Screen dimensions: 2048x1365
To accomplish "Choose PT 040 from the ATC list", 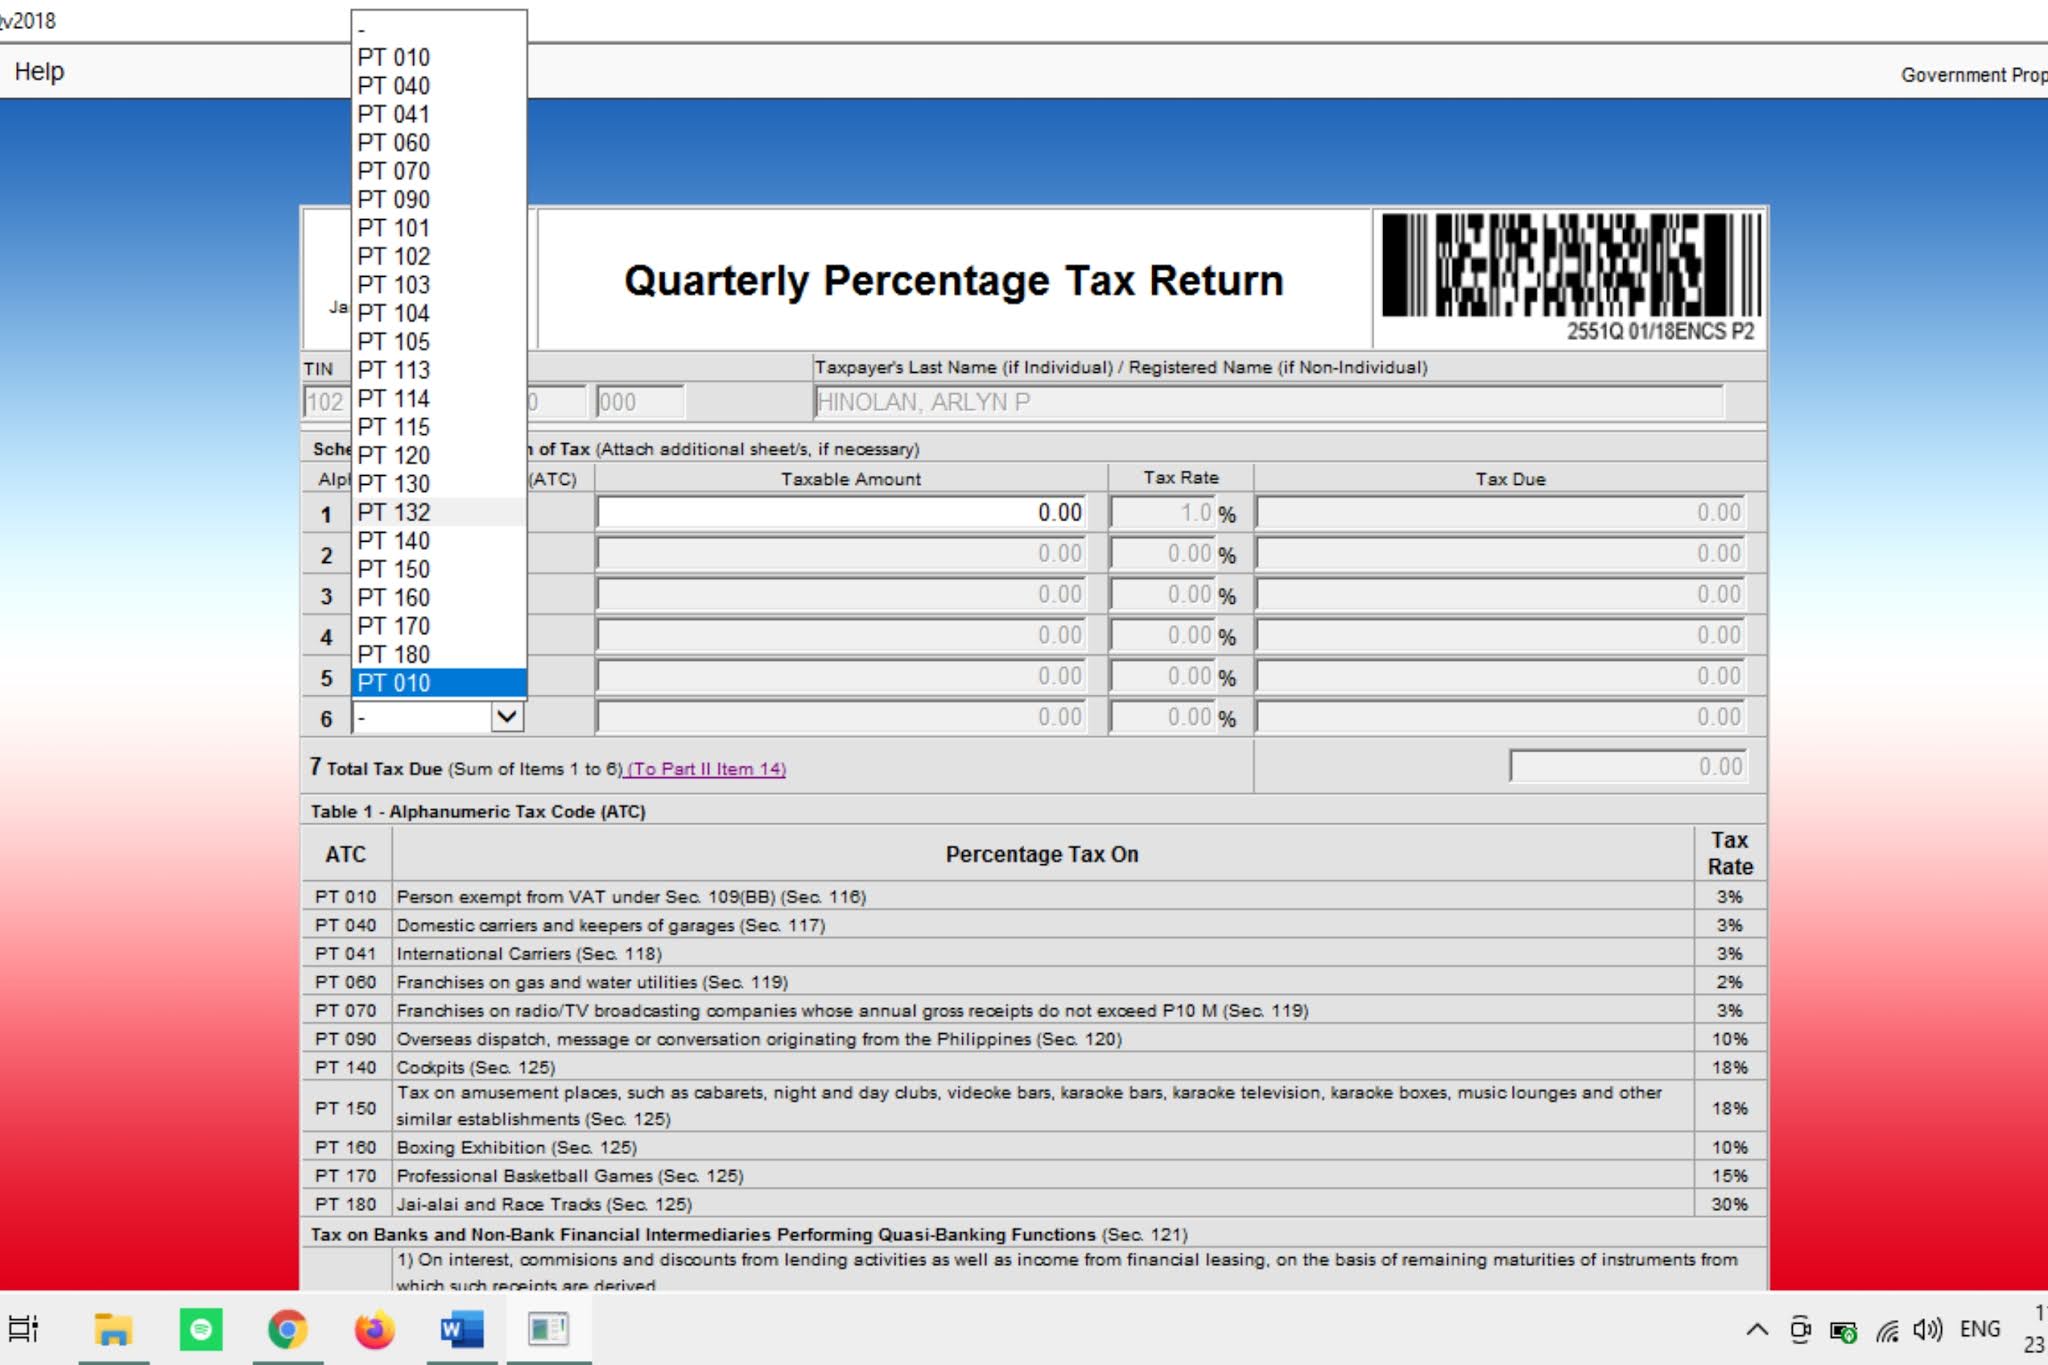I will coord(394,86).
